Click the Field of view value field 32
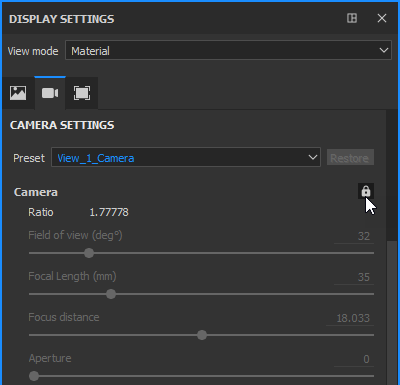Viewport: 400px width, 385px height. click(354, 236)
